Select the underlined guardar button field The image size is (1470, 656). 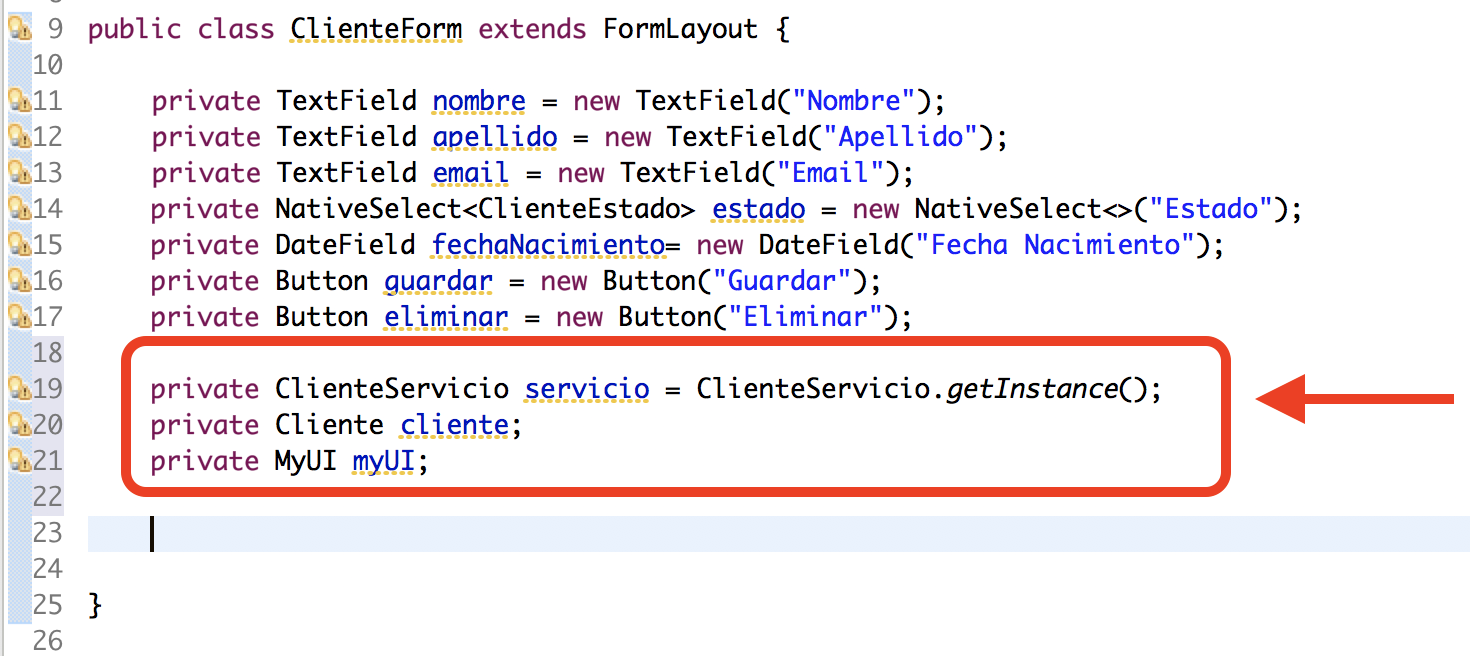[438, 281]
